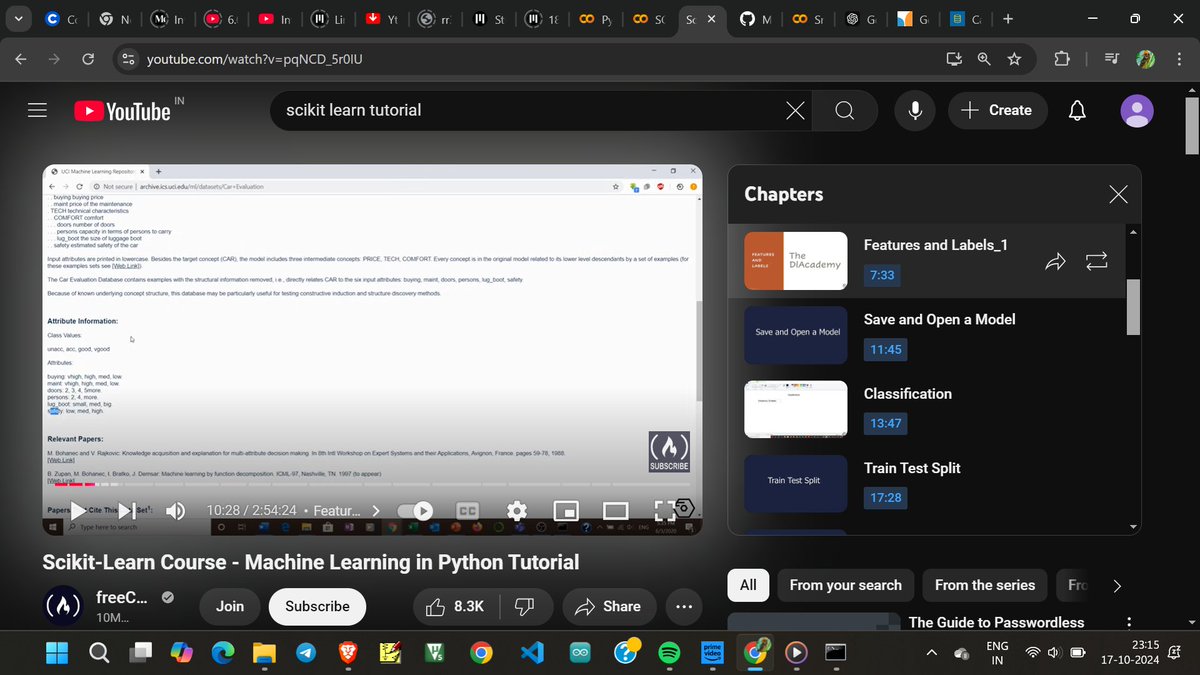Viewport: 1200px width, 675px height.
Task: Toggle closed captions CC
Action: 468,511
